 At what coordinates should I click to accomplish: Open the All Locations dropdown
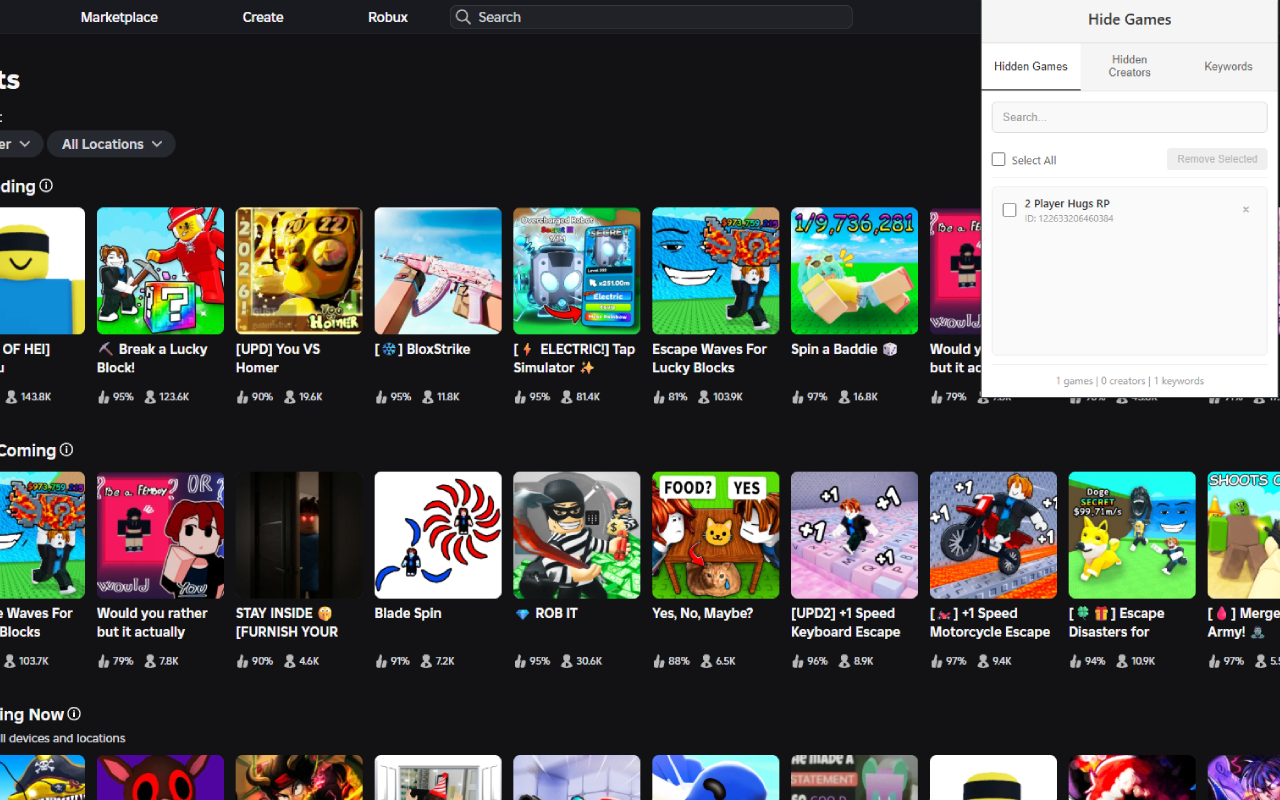(x=111, y=144)
